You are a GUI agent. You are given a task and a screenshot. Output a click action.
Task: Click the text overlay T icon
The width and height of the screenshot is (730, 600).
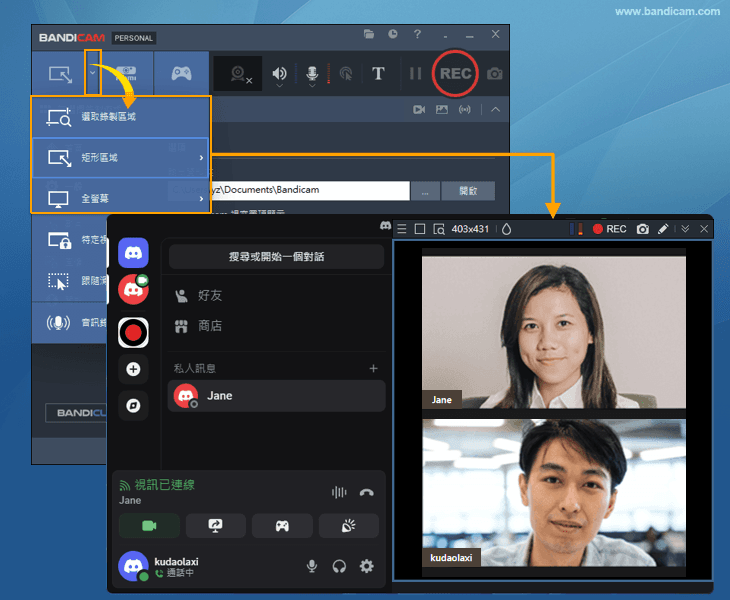pyautogui.click(x=378, y=74)
